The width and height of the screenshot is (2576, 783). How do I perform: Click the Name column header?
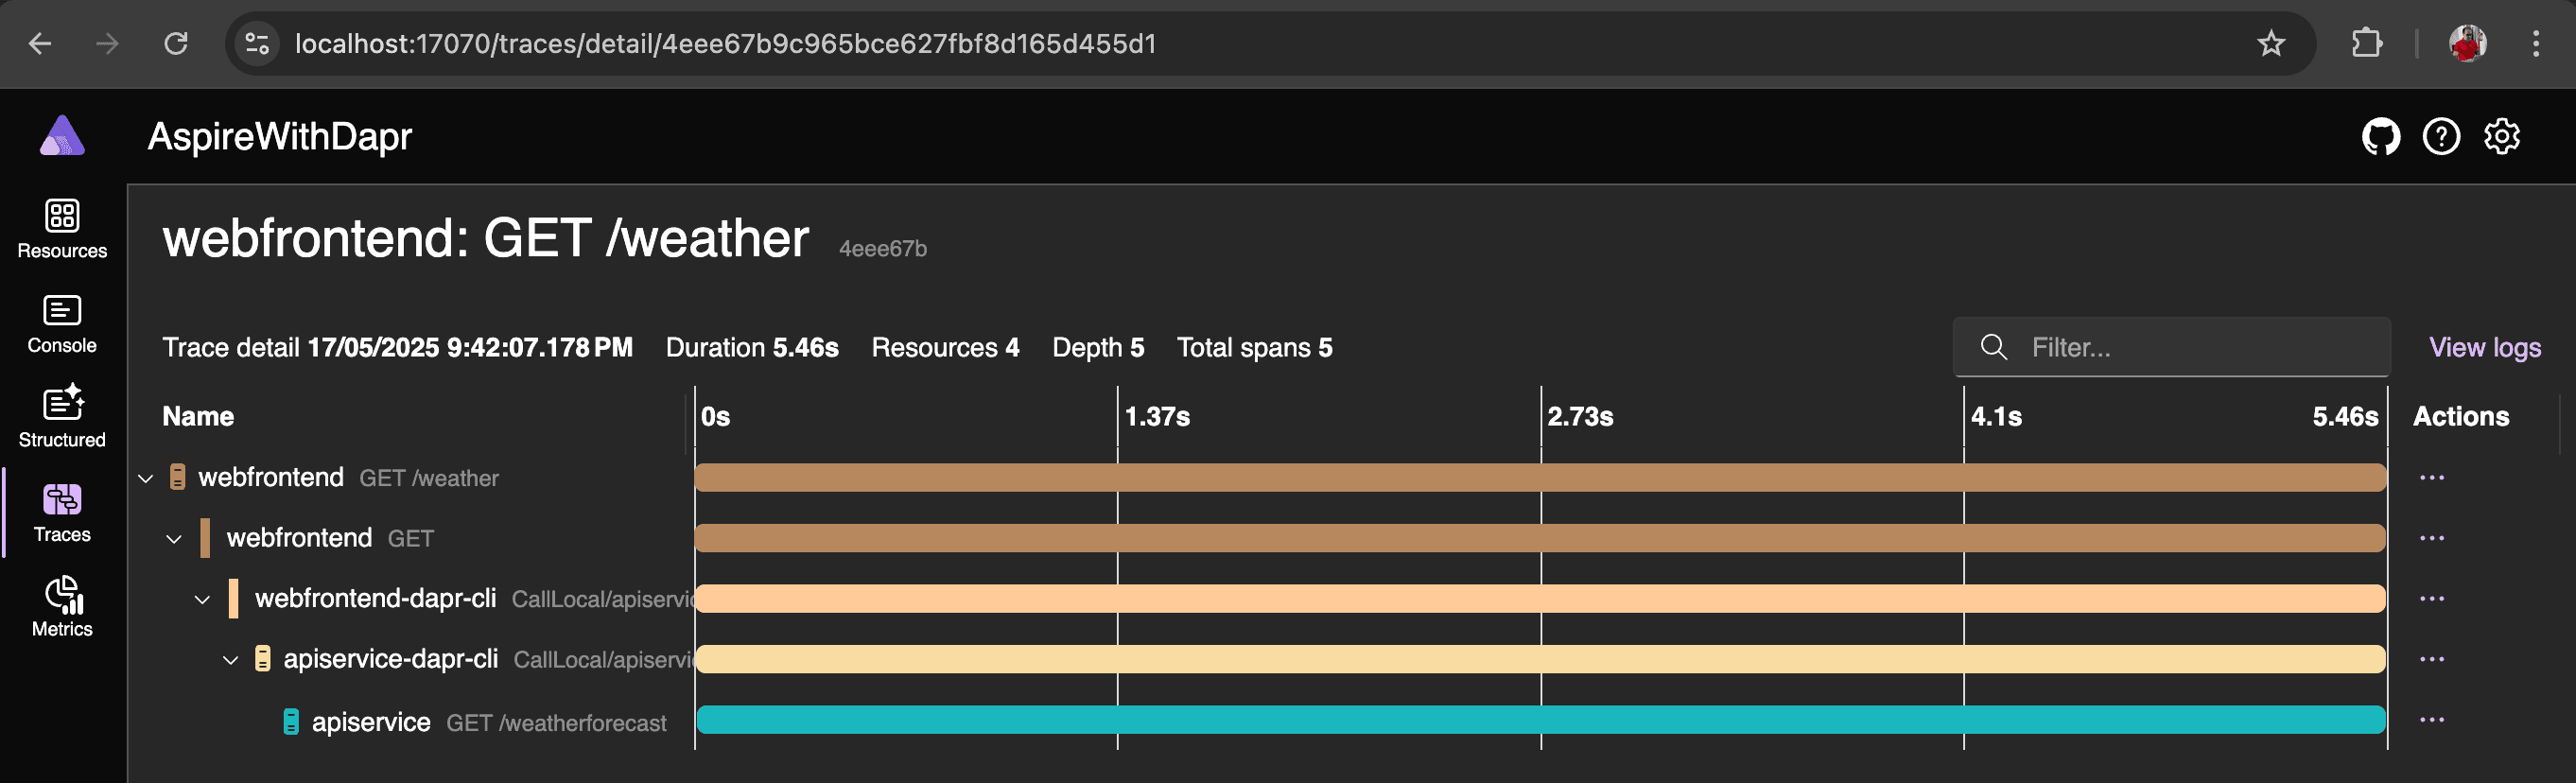coord(198,416)
